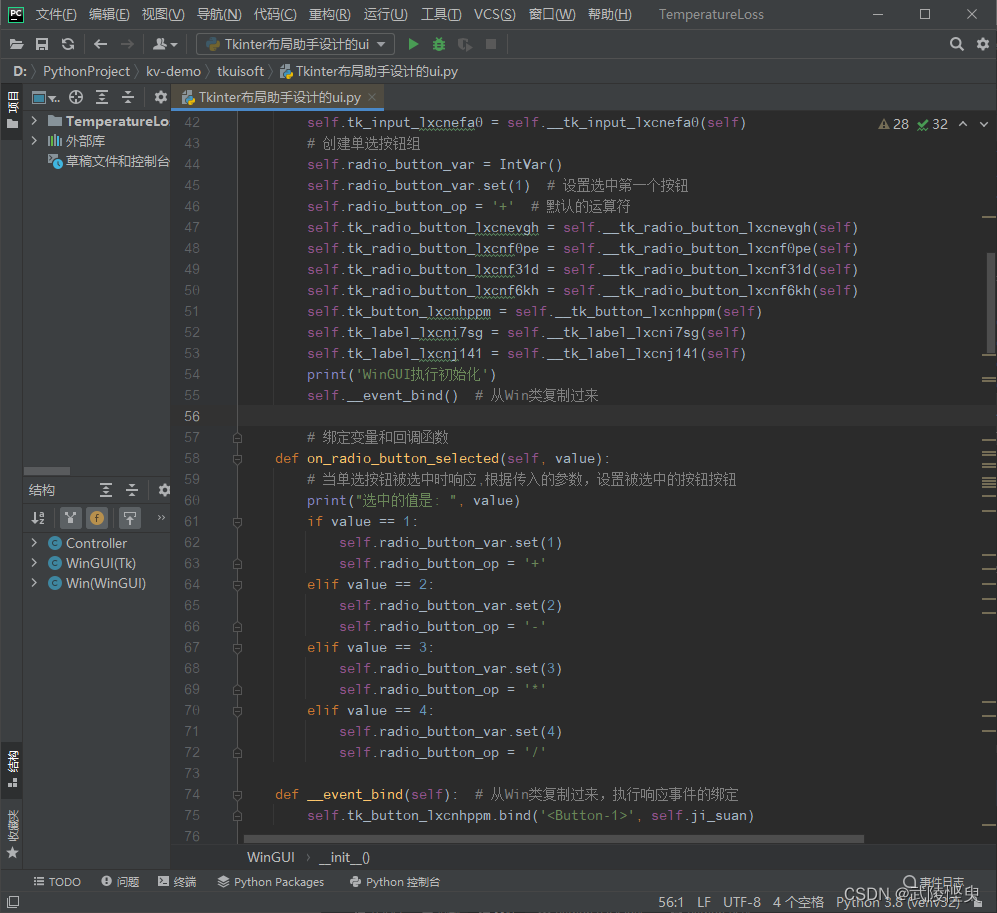This screenshot has height=913, width=997.
Task: Open search everywhere magnifier icon
Action: [x=956, y=44]
